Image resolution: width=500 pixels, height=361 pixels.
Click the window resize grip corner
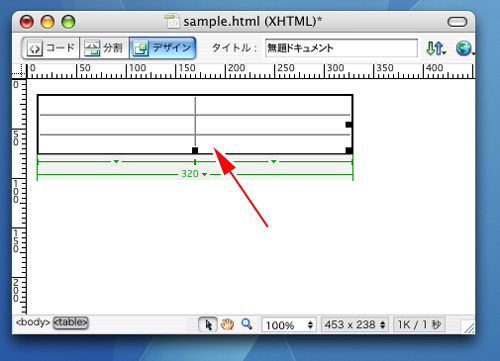[468, 327]
